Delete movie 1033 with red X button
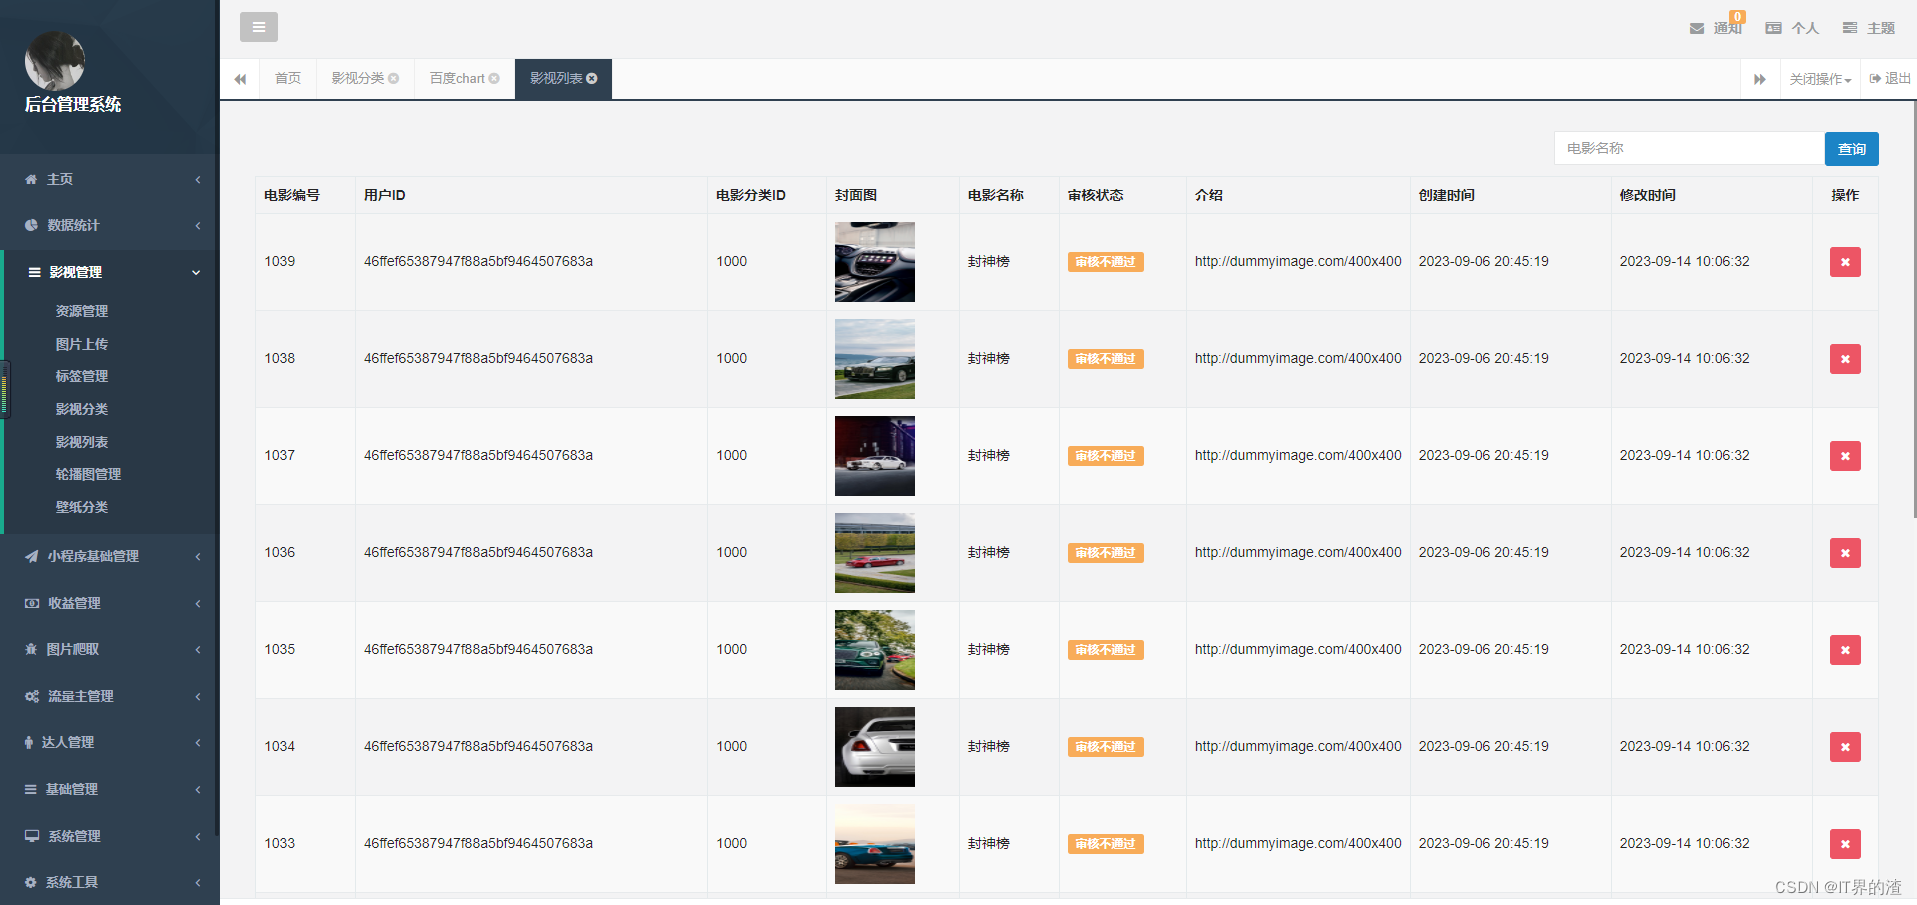1917x905 pixels. (1845, 844)
